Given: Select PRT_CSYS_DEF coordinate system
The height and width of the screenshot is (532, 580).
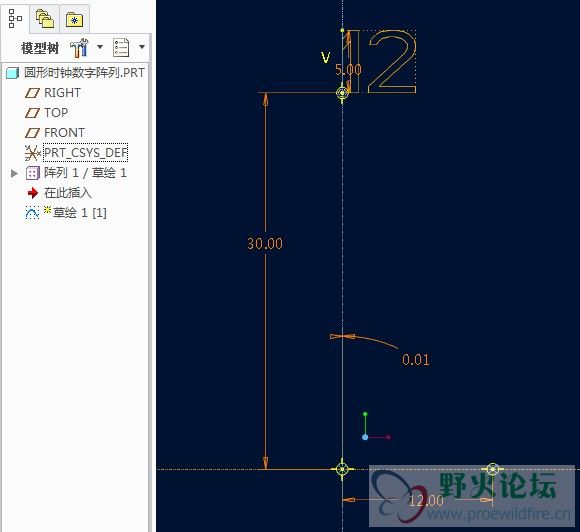Looking at the screenshot, I should click(x=85, y=152).
